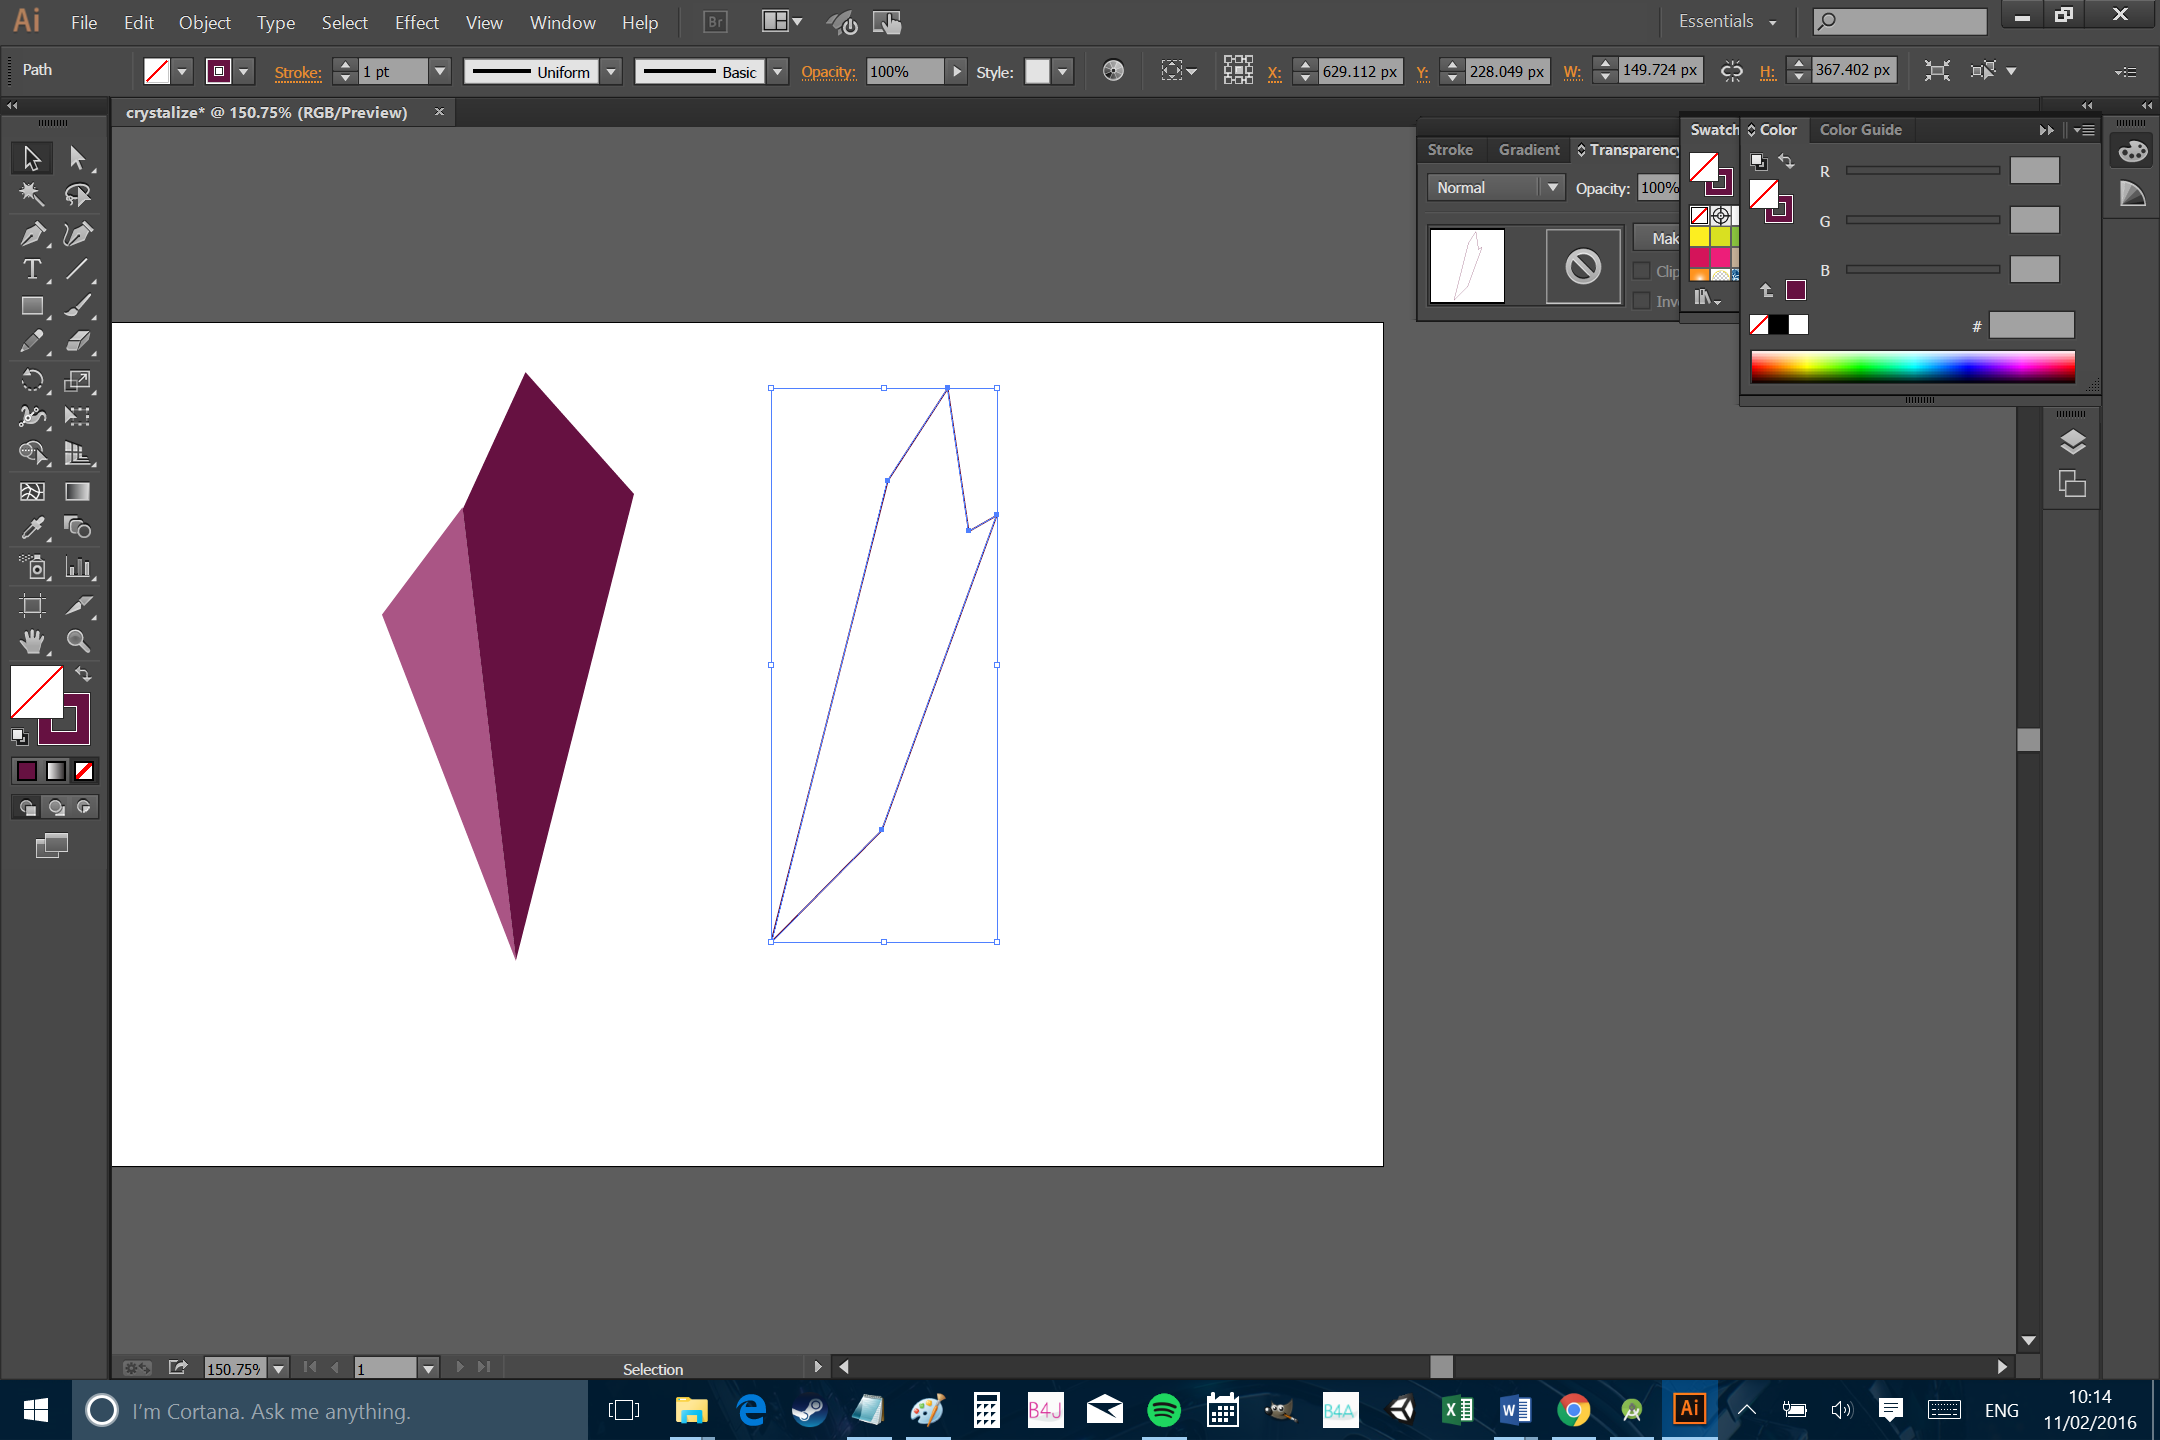Open the Effect menu
Viewport: 2160px width, 1440px height.
point(416,22)
